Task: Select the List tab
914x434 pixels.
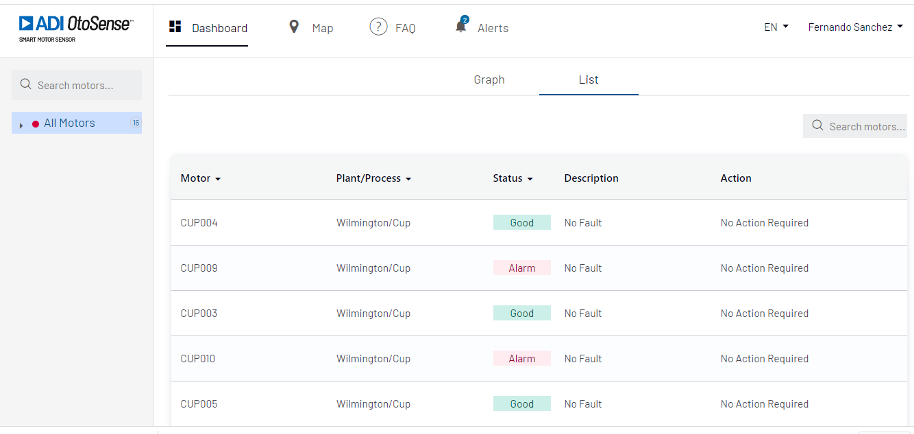Action: click(588, 80)
